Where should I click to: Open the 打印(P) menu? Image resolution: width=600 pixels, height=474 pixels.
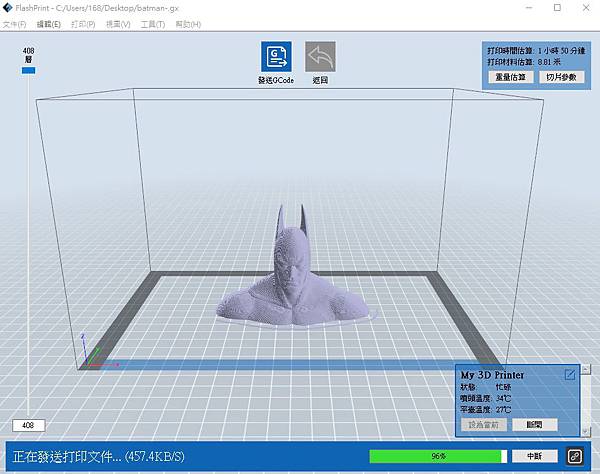click(x=83, y=24)
